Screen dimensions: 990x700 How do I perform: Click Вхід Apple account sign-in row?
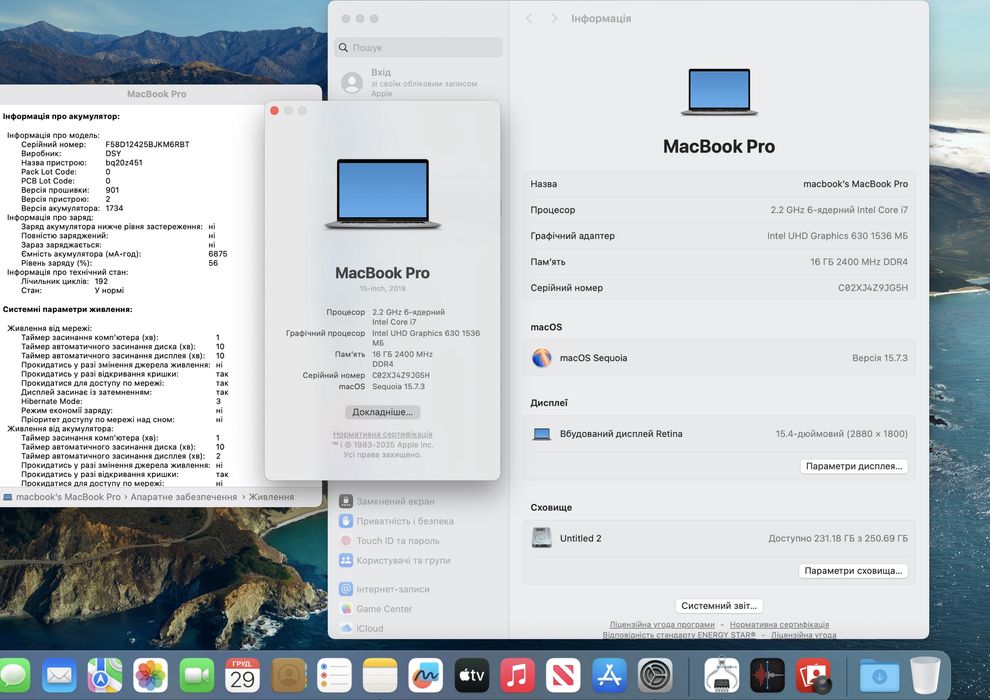pyautogui.click(x=418, y=82)
